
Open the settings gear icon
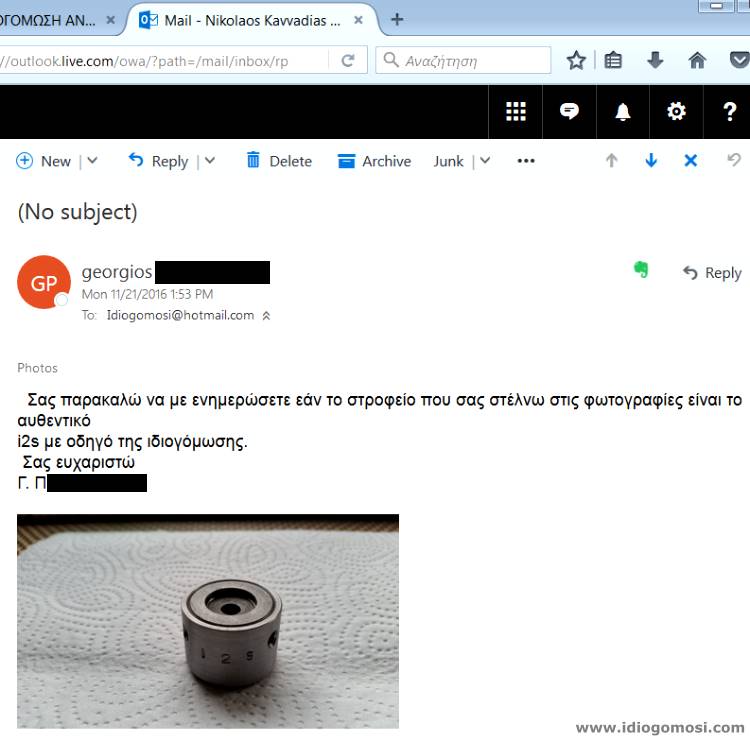point(676,111)
